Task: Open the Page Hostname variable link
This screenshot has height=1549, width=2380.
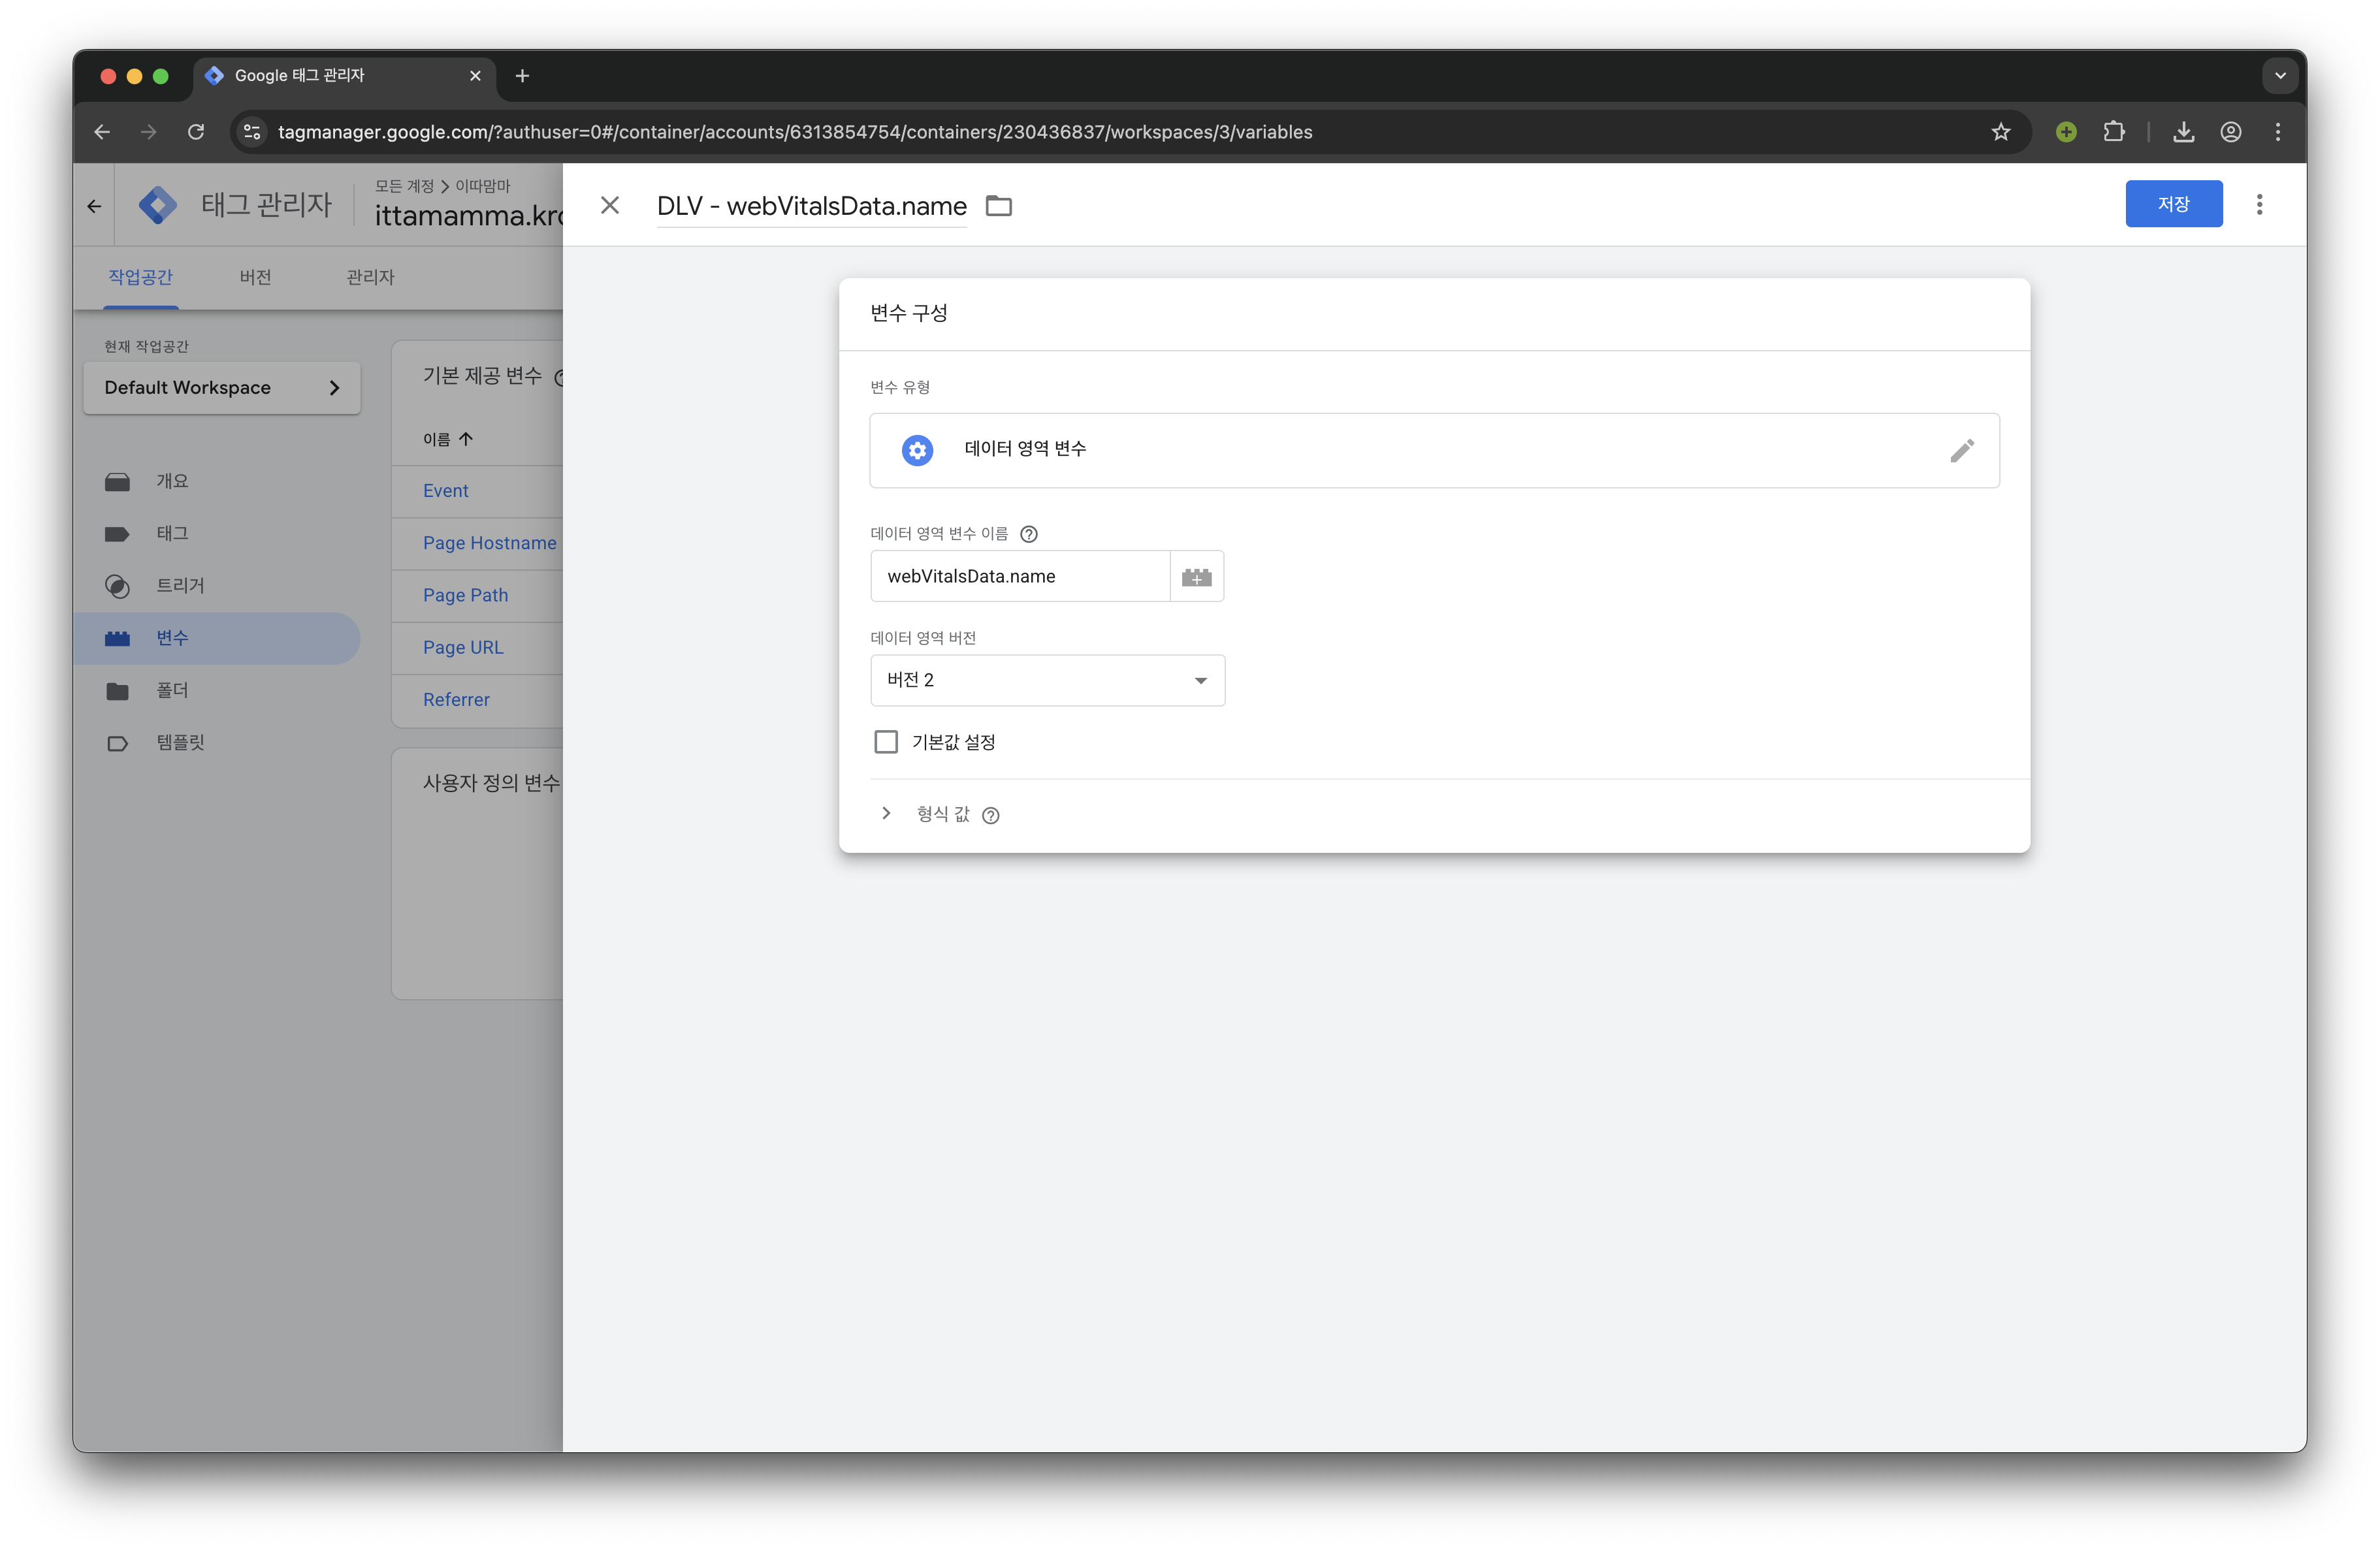Action: pos(489,543)
